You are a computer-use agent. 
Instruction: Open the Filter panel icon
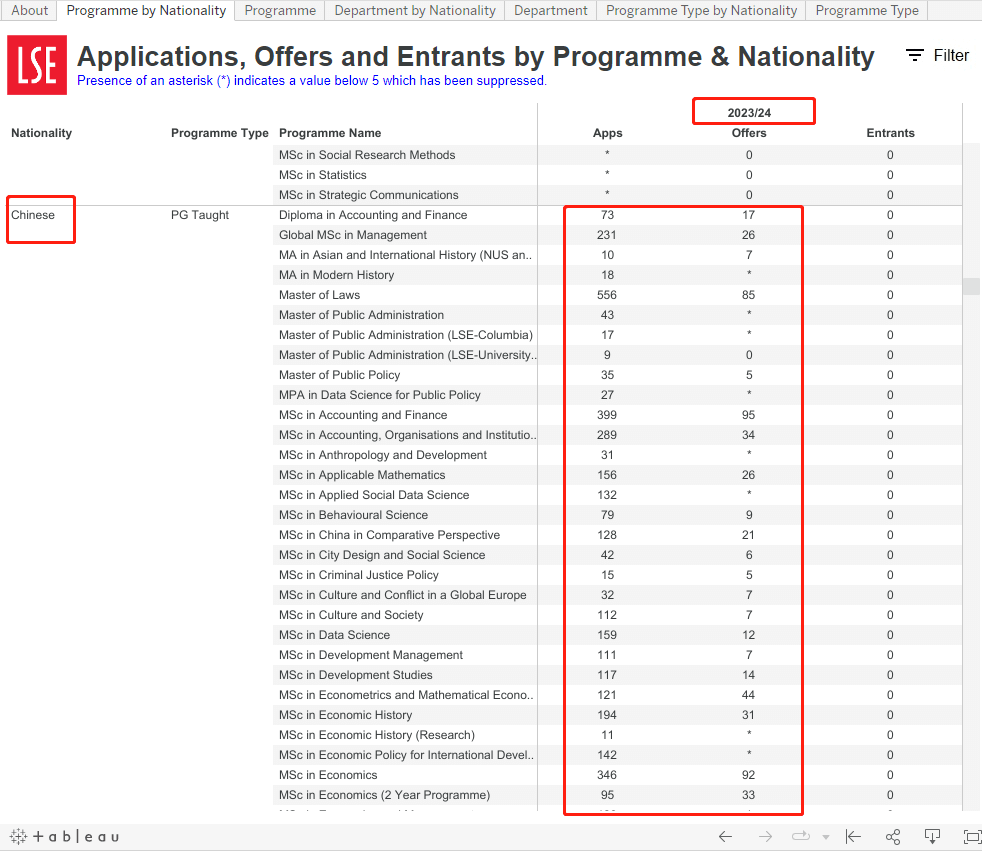(914, 56)
